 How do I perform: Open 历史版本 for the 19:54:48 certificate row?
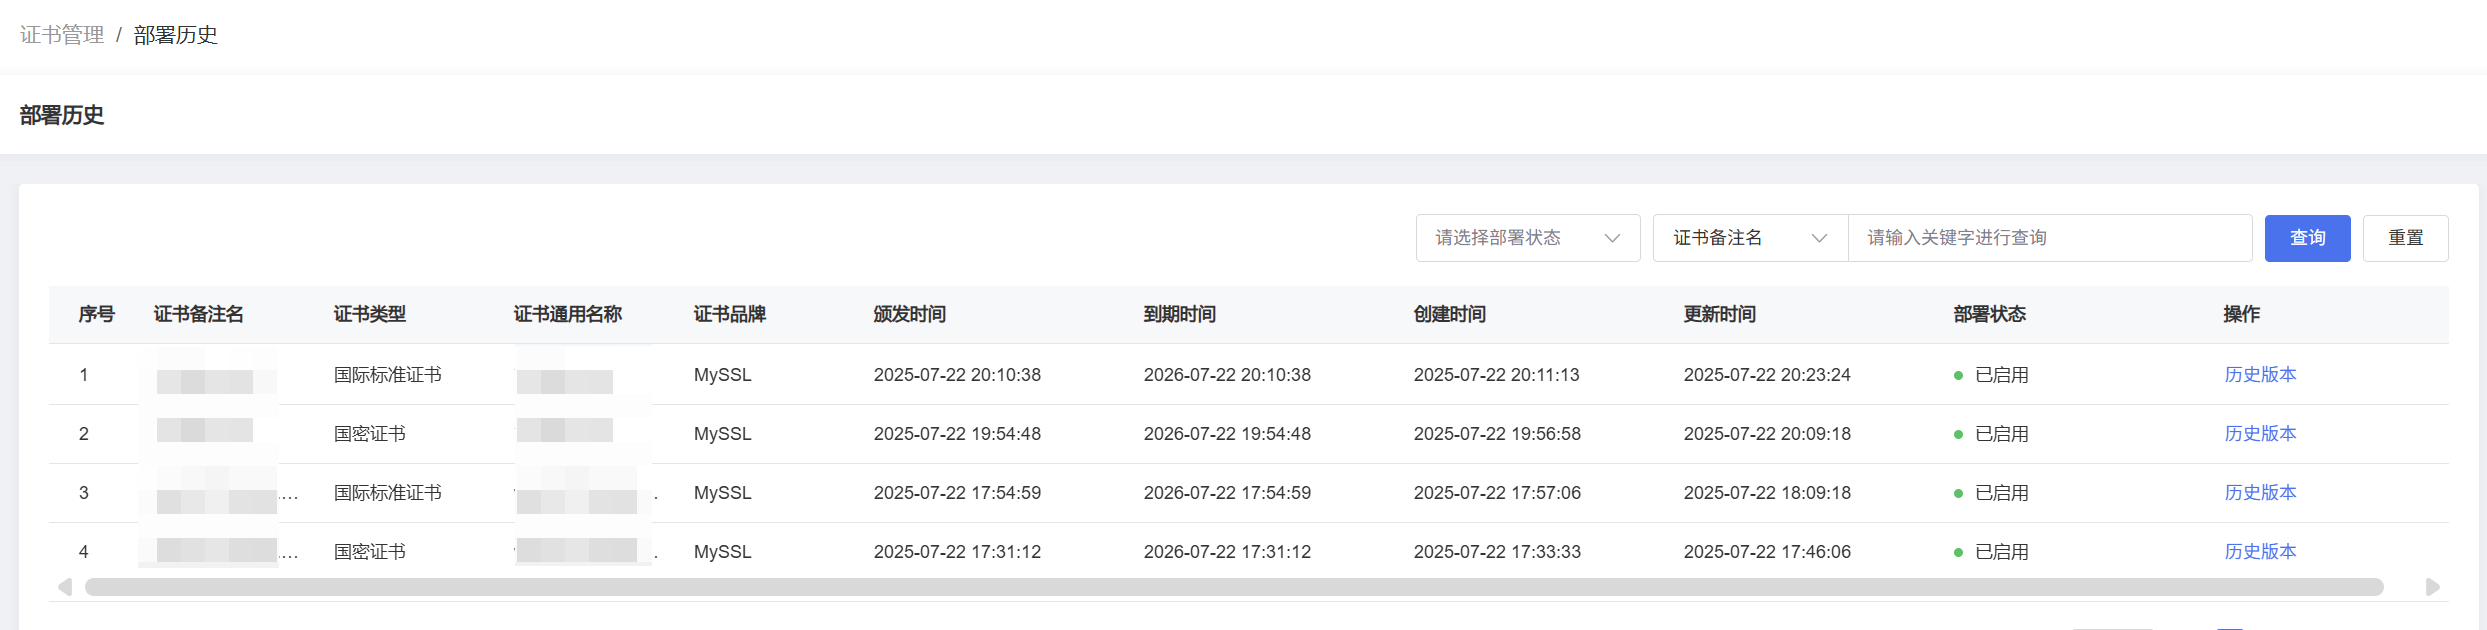click(x=2260, y=434)
